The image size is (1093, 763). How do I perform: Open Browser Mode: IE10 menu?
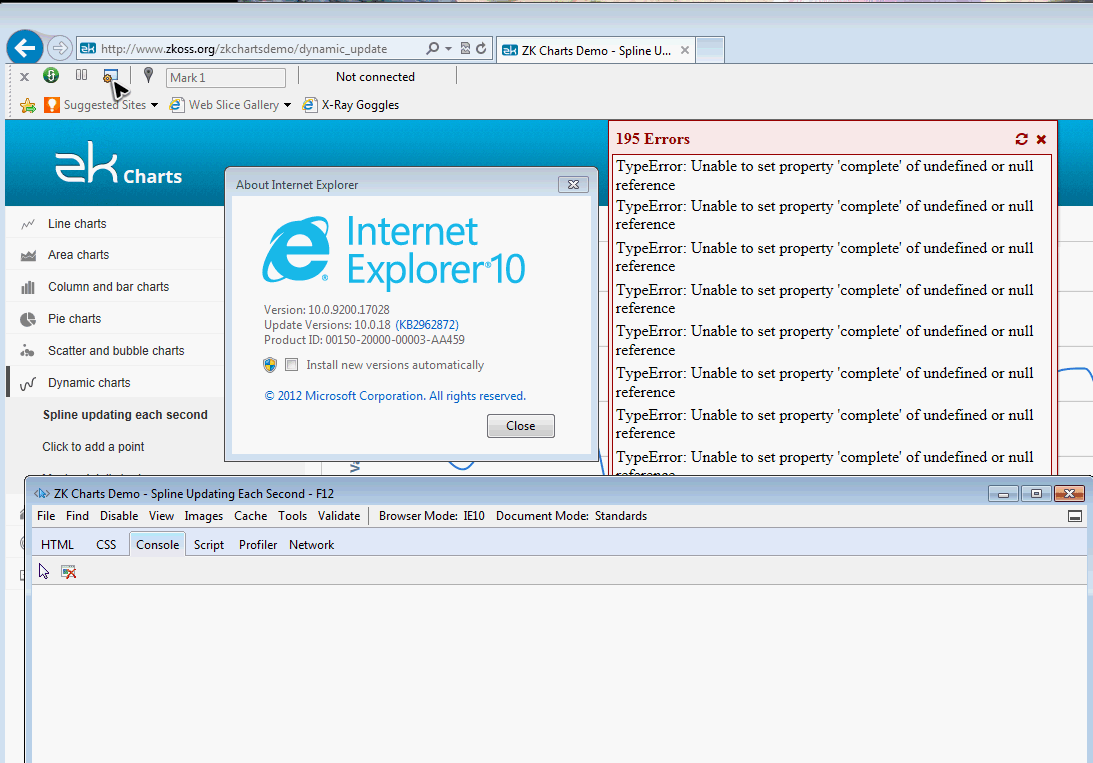[431, 516]
